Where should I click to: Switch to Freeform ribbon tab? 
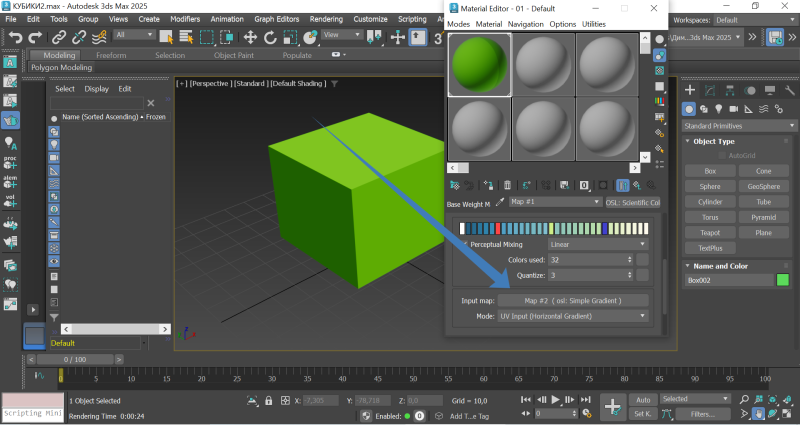pos(111,55)
